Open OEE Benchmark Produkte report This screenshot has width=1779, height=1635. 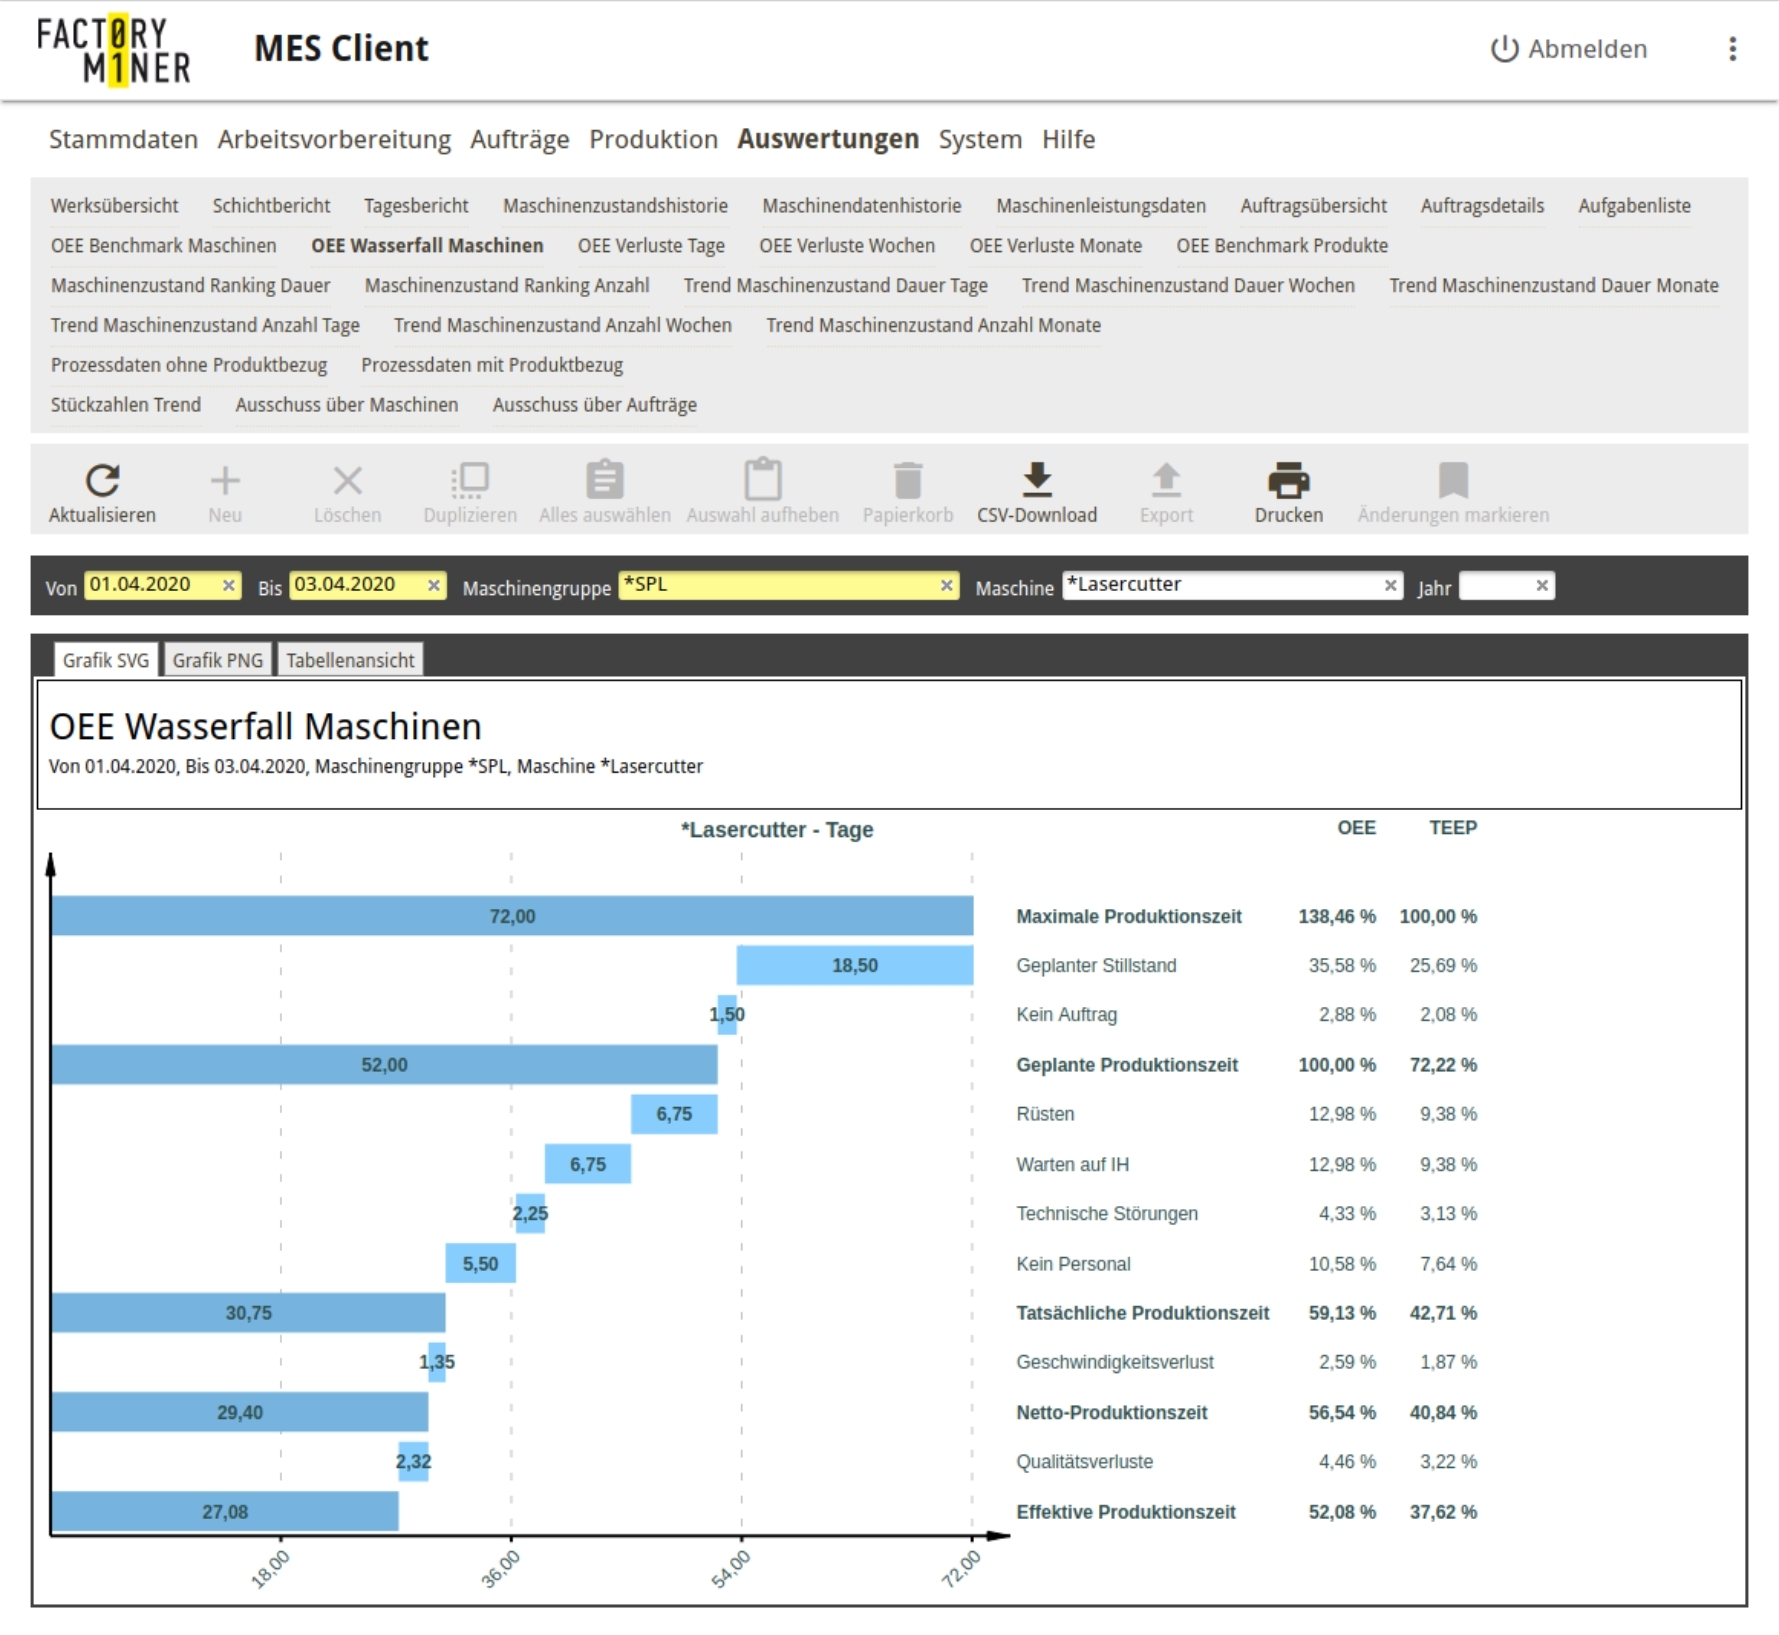(1282, 246)
